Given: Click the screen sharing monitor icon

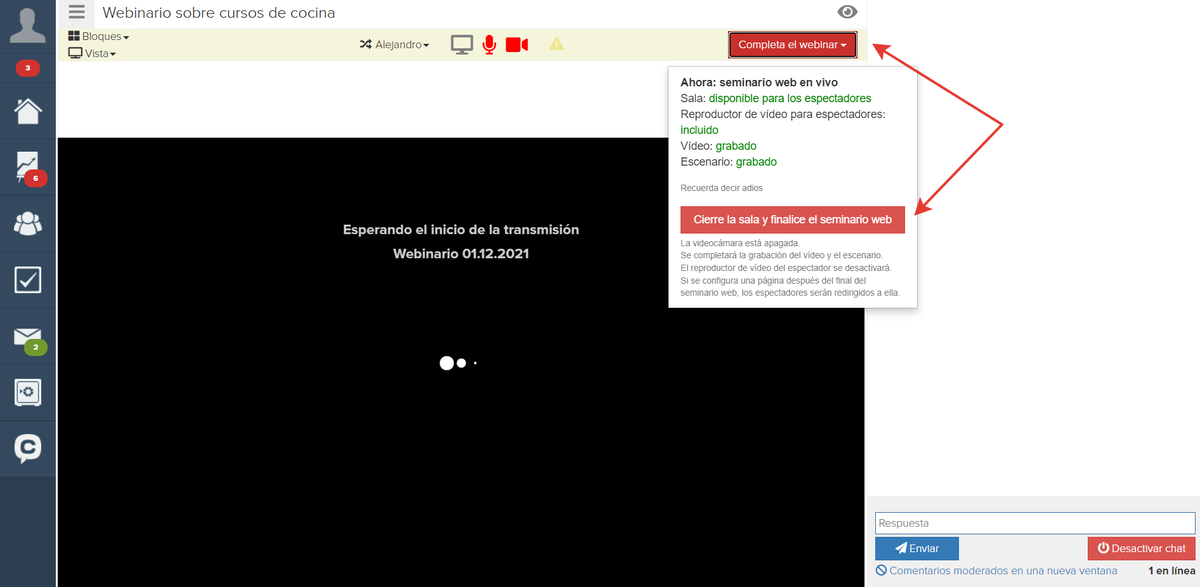Looking at the screenshot, I should (x=462, y=44).
